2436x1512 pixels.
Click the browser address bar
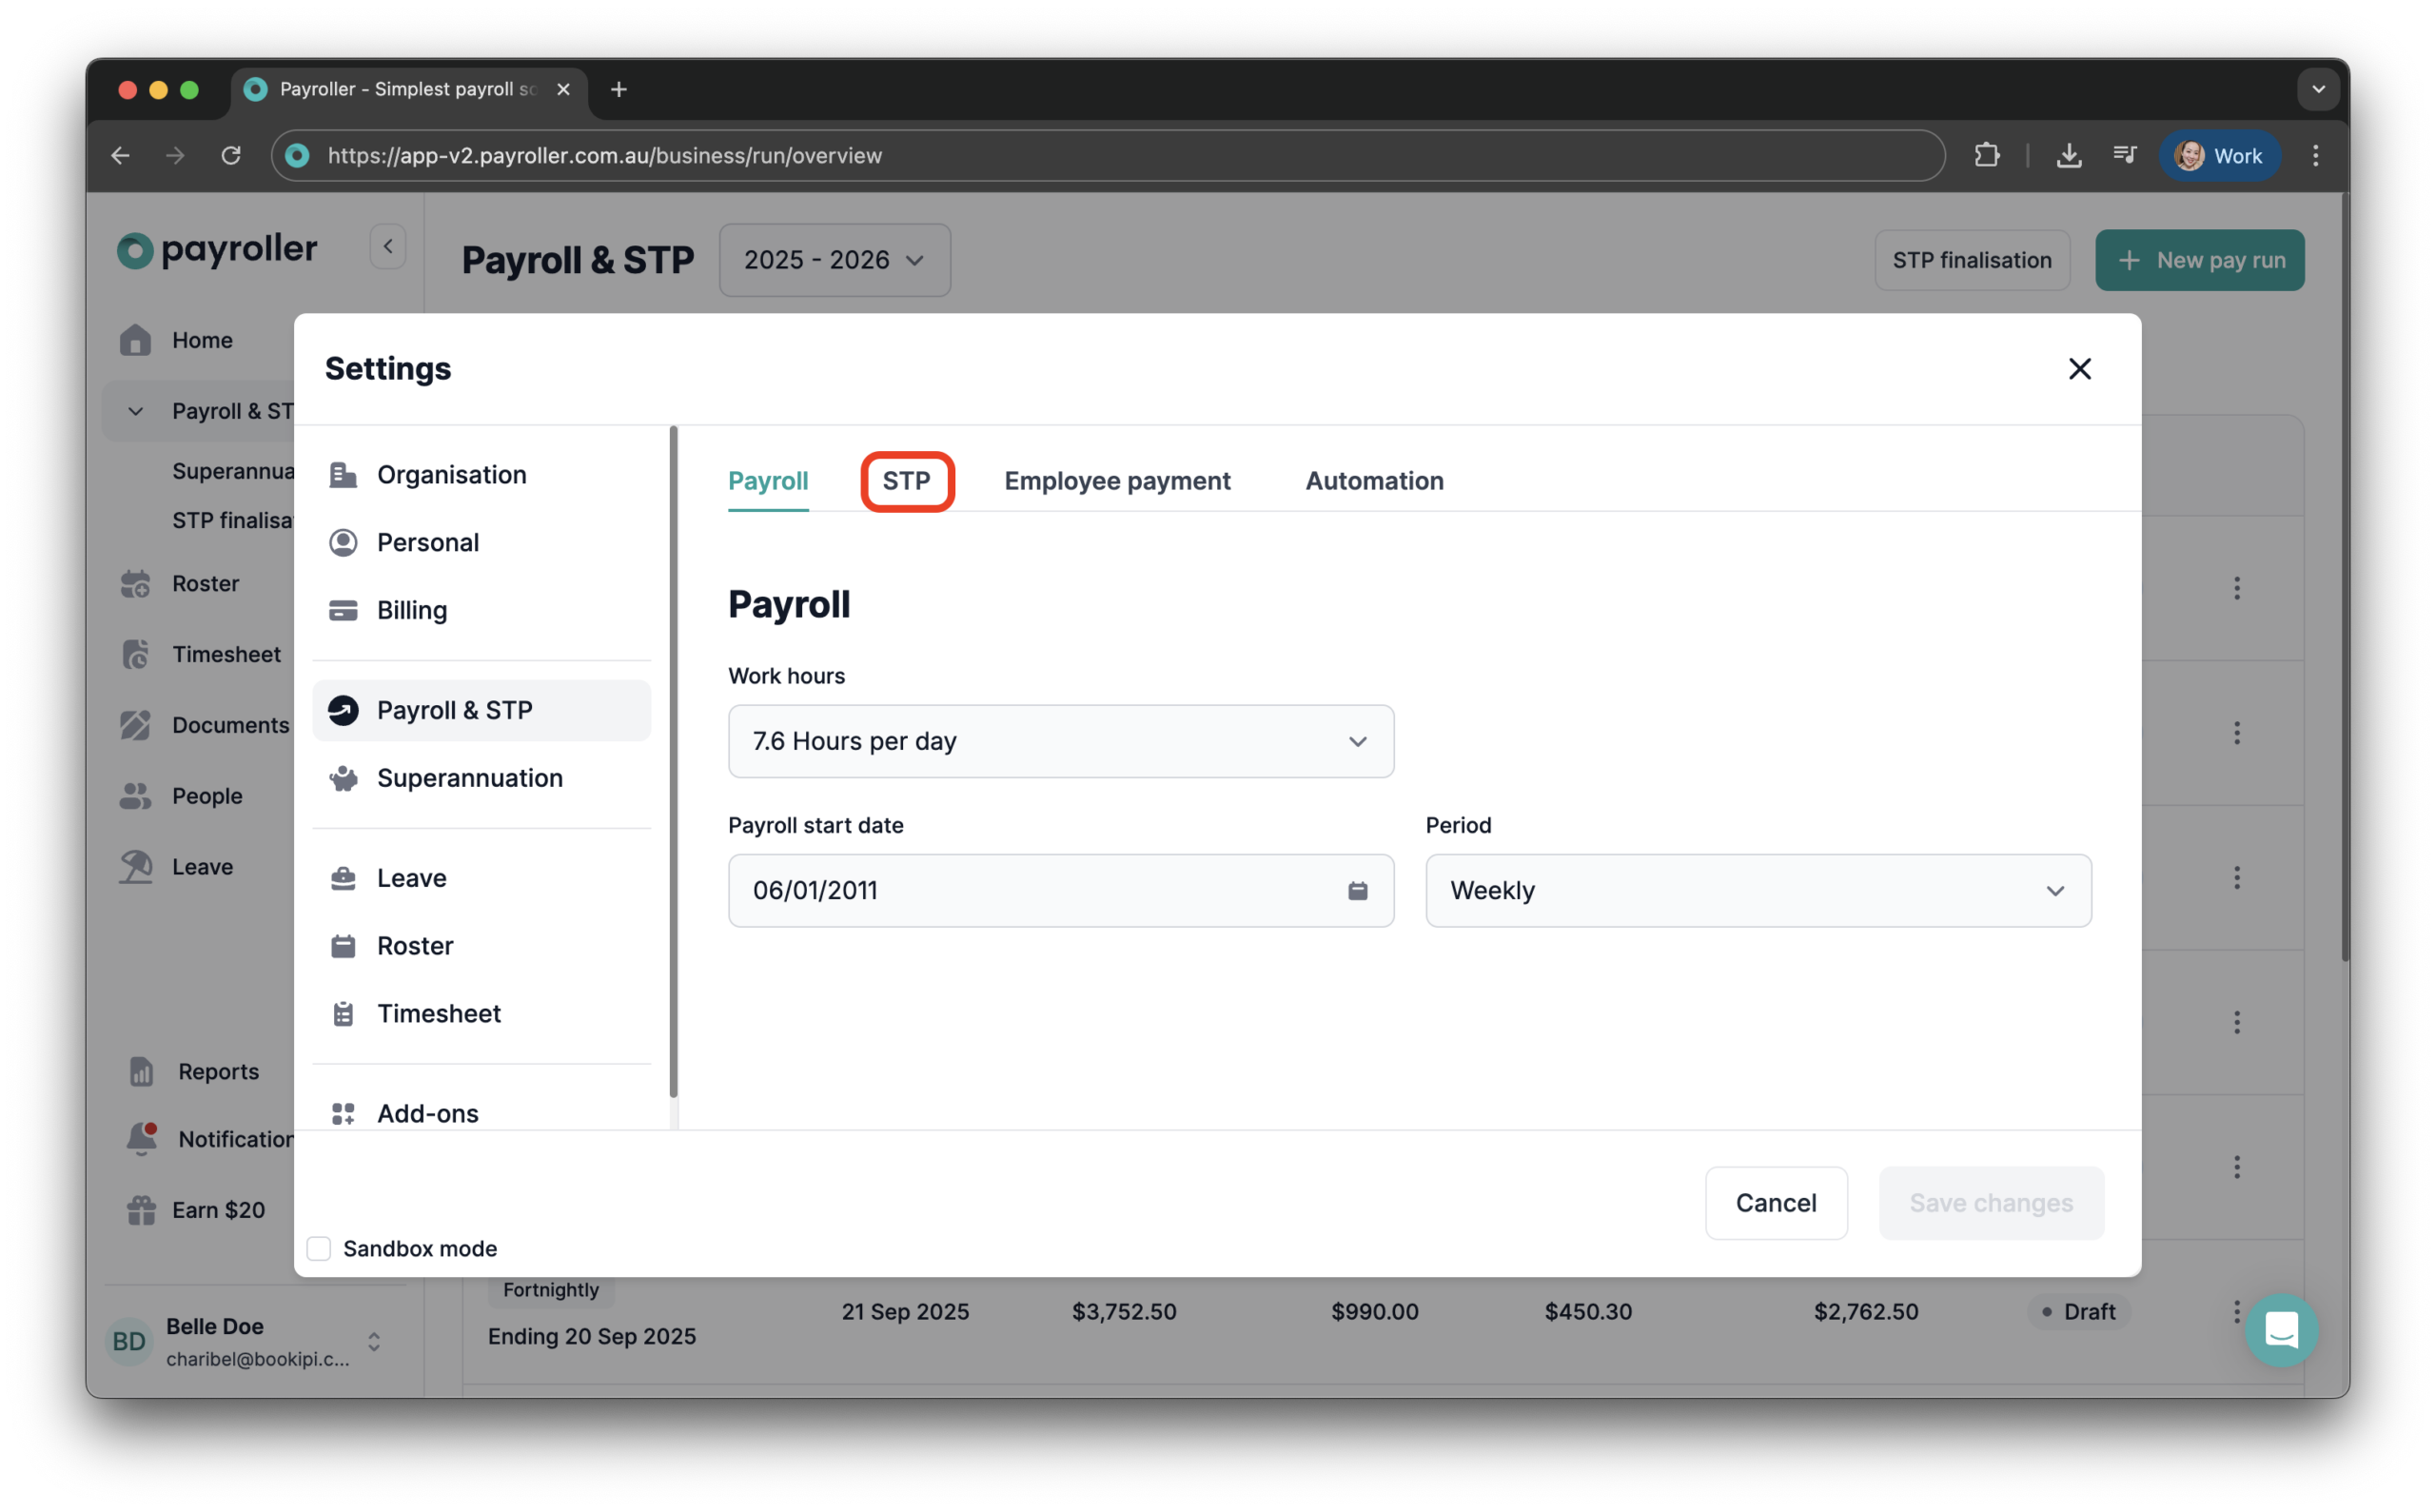click(x=1108, y=156)
